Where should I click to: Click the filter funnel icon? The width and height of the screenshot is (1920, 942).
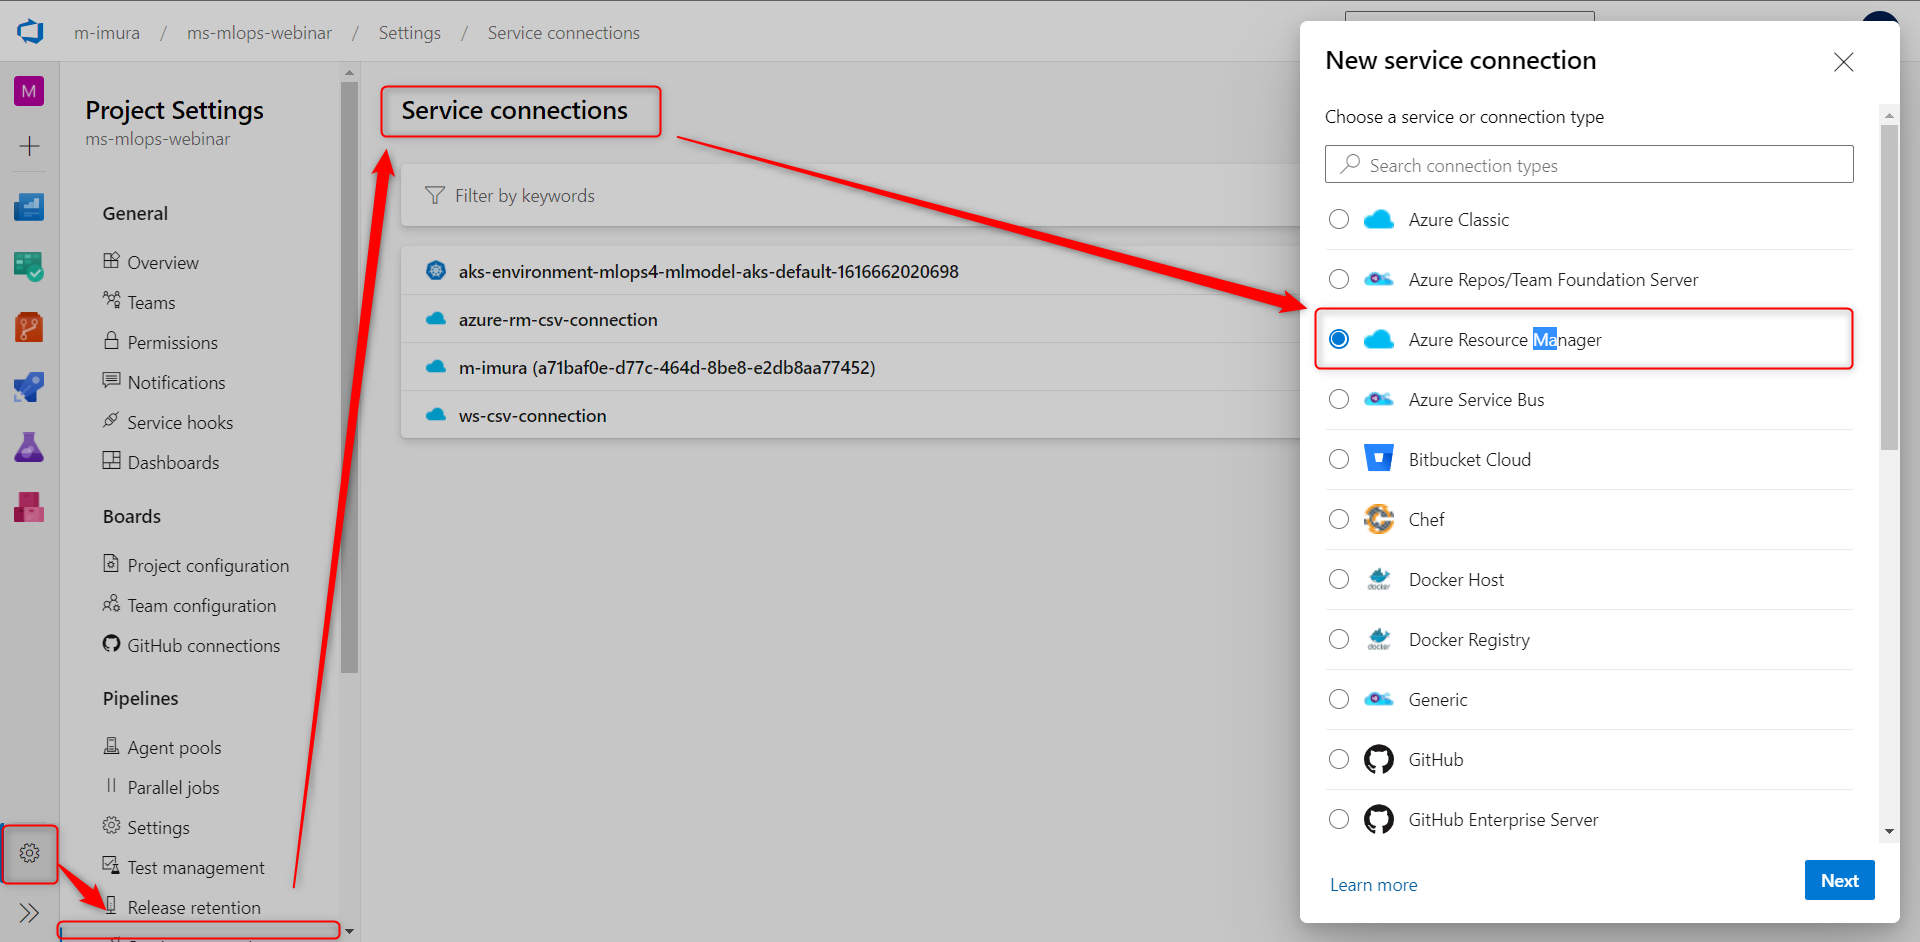[x=434, y=195]
